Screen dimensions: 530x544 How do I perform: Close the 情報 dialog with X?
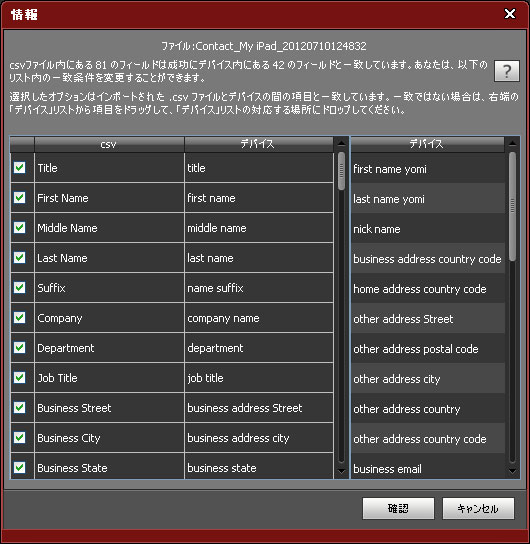point(510,14)
